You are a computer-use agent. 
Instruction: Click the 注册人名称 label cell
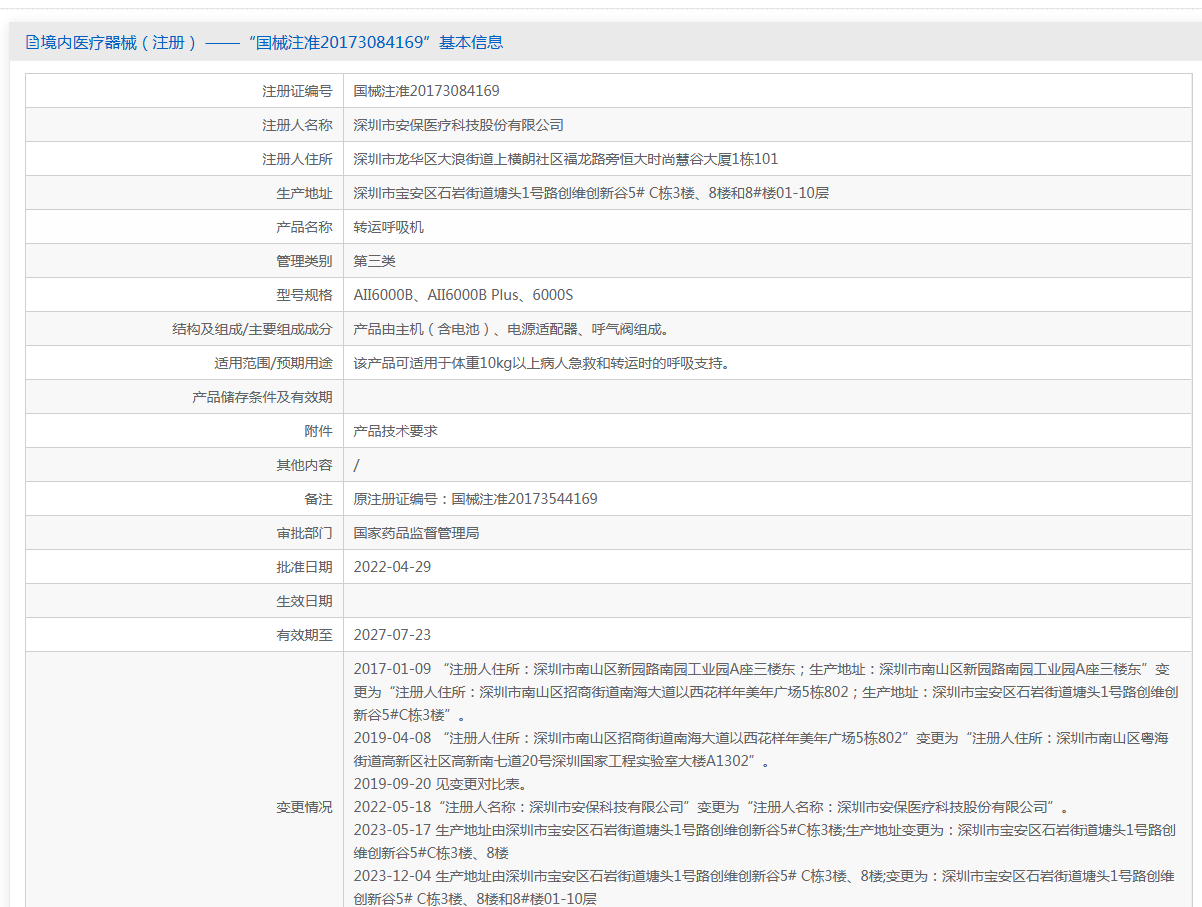coord(184,125)
